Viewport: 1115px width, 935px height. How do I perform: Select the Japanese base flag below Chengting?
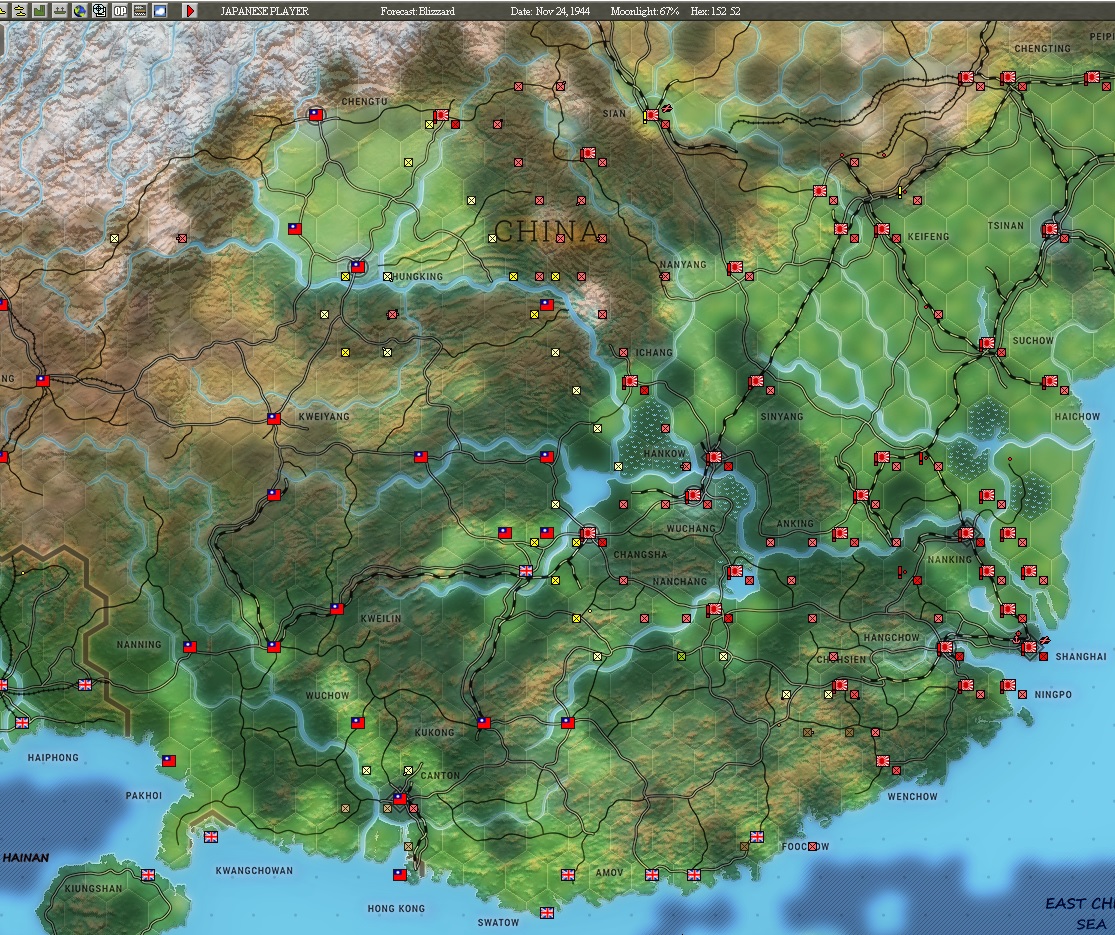(1008, 77)
